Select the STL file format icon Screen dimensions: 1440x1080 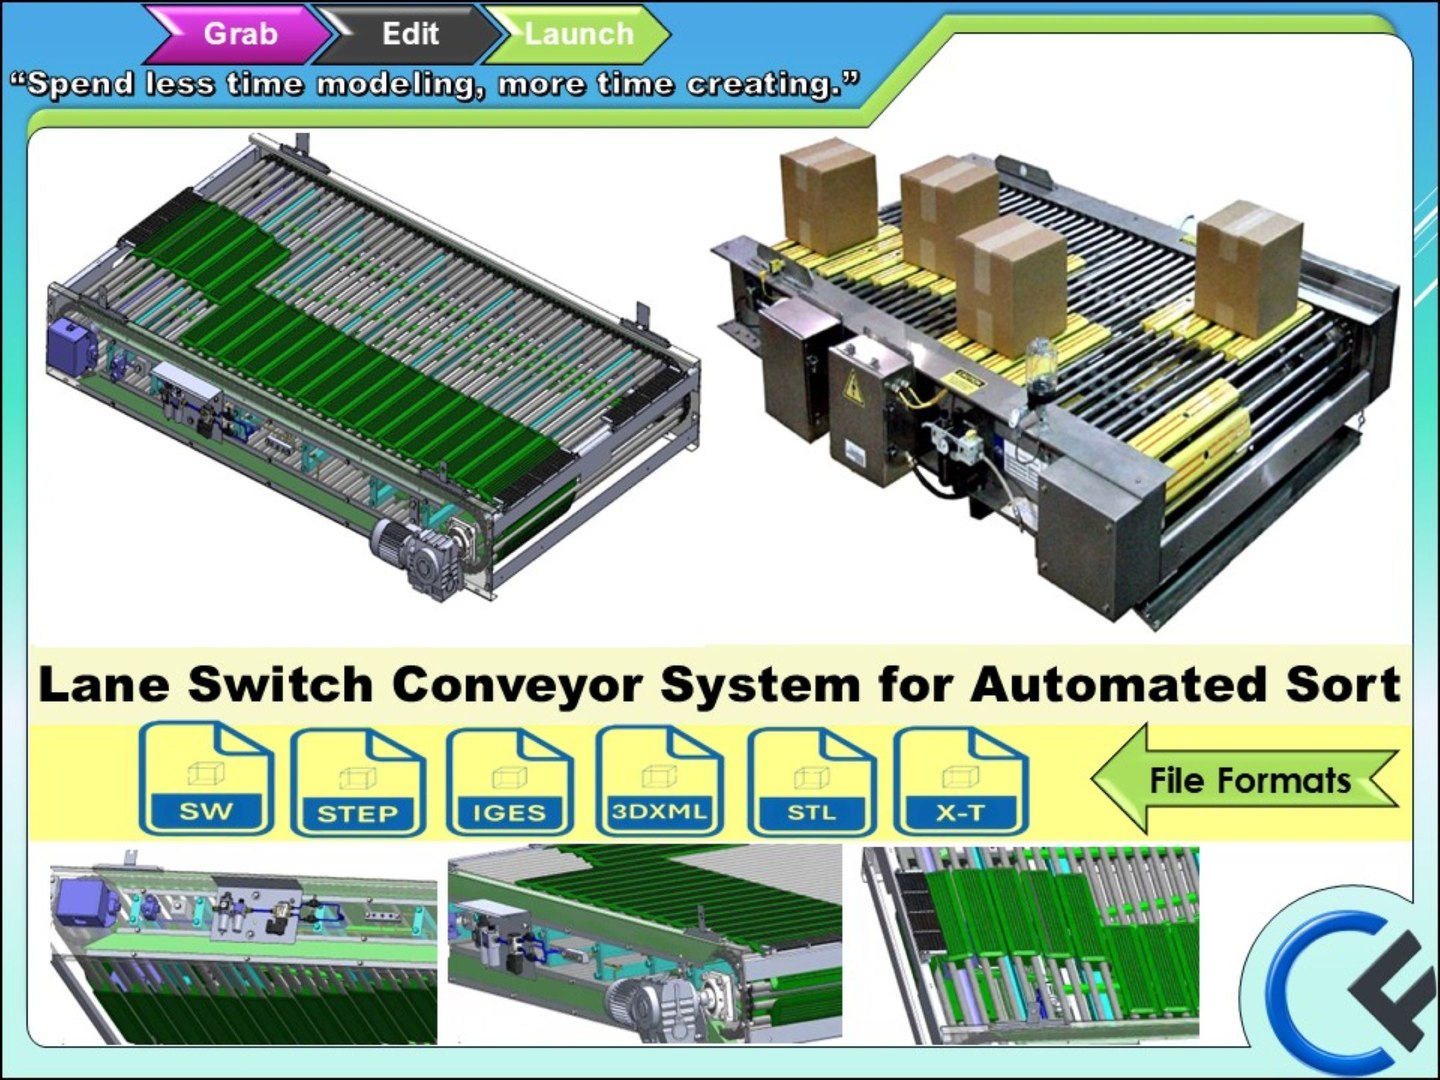pyautogui.click(x=811, y=782)
